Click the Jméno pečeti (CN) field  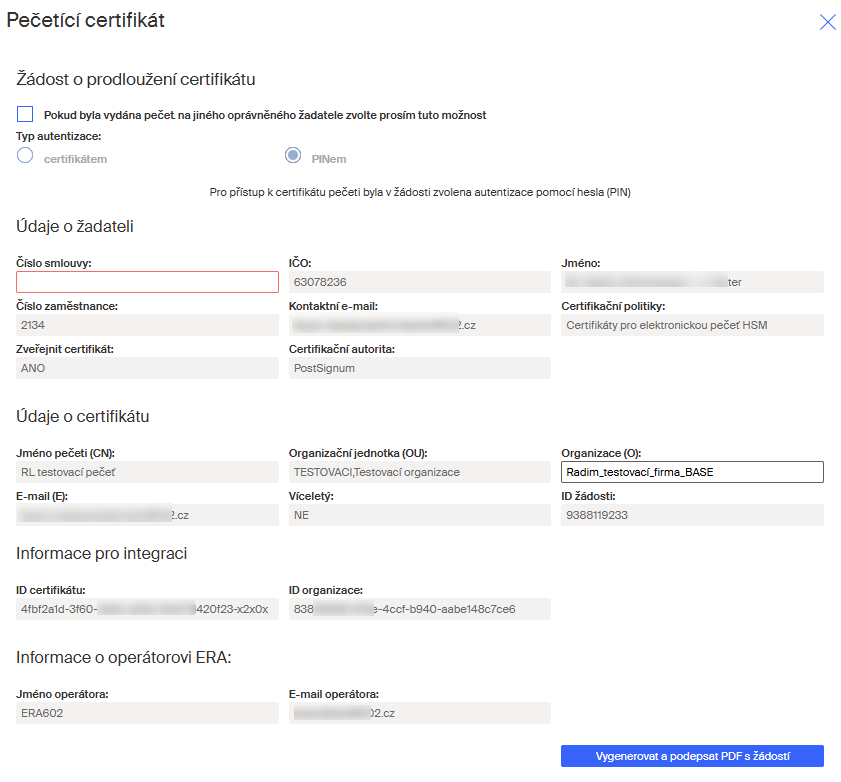(148, 472)
